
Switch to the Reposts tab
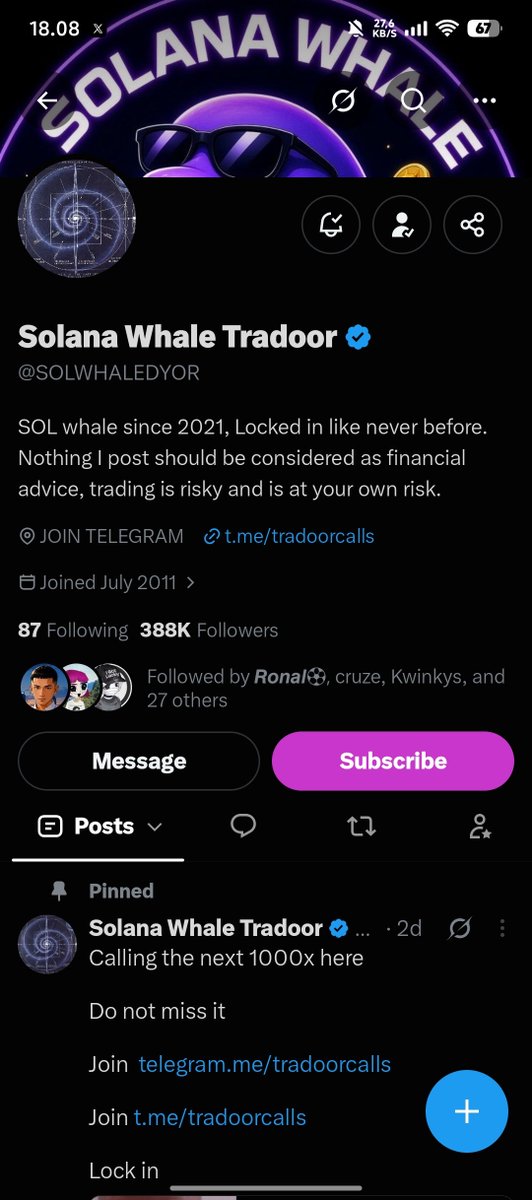pyautogui.click(x=361, y=826)
